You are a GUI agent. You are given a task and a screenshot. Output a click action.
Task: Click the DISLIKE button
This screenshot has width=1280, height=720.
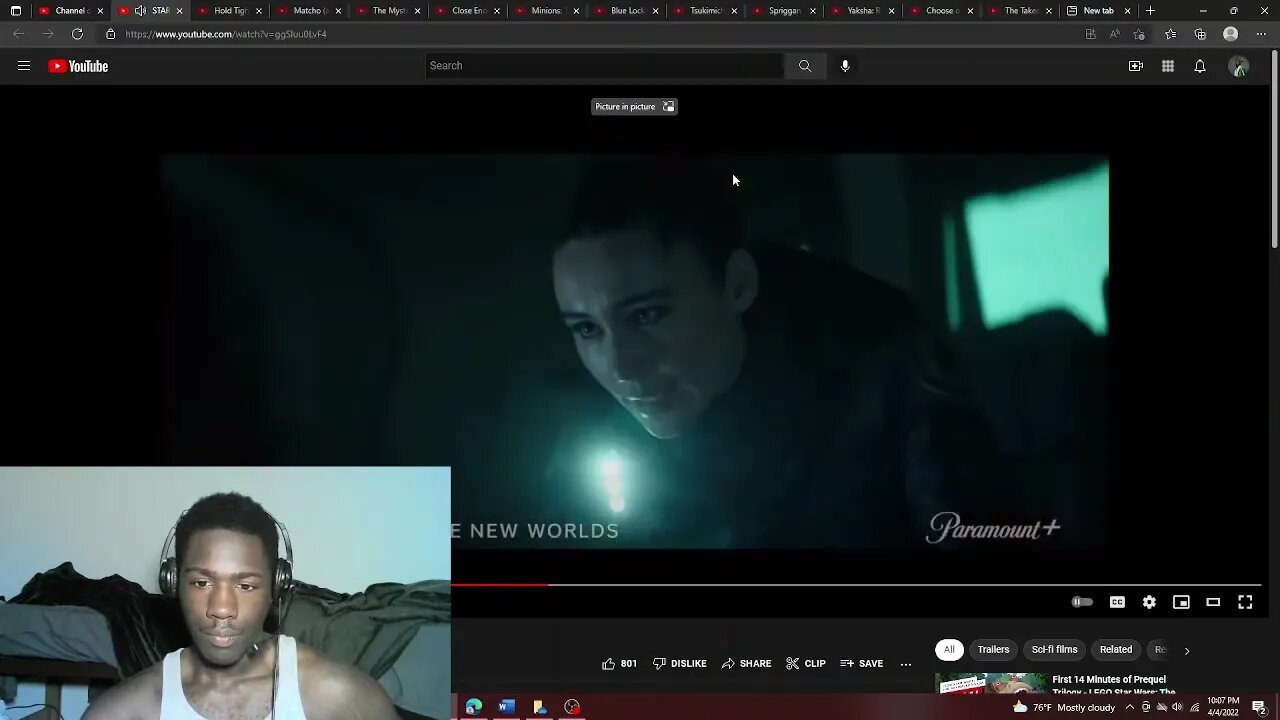(680, 663)
